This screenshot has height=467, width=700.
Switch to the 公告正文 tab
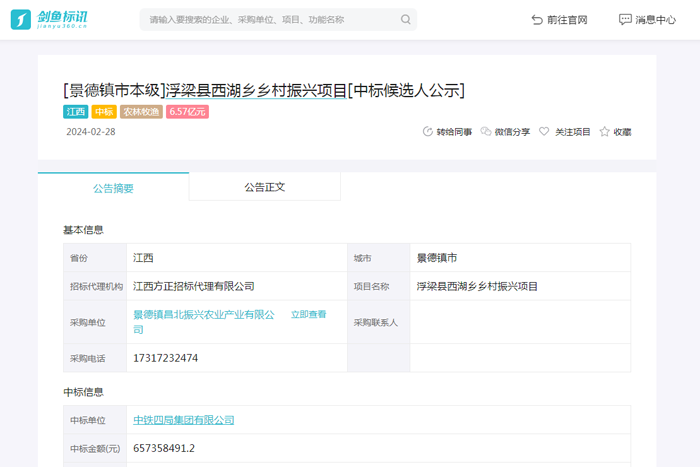pyautogui.click(x=264, y=187)
